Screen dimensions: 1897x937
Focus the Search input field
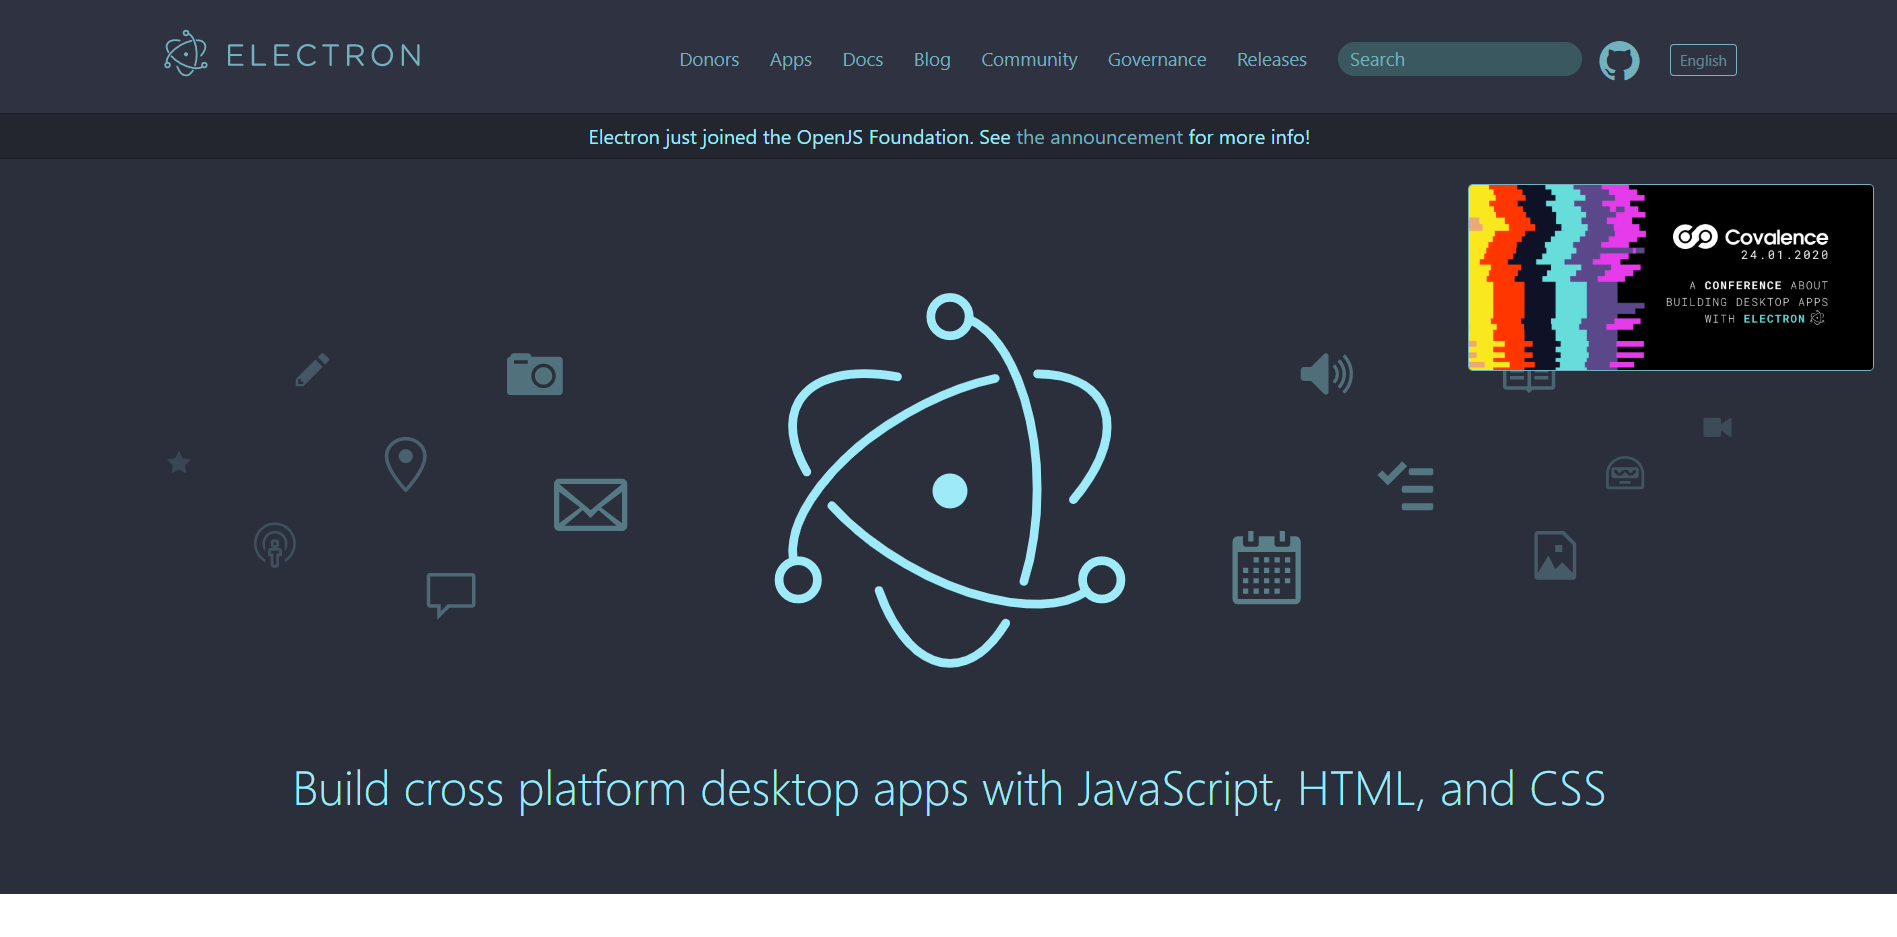click(1458, 60)
